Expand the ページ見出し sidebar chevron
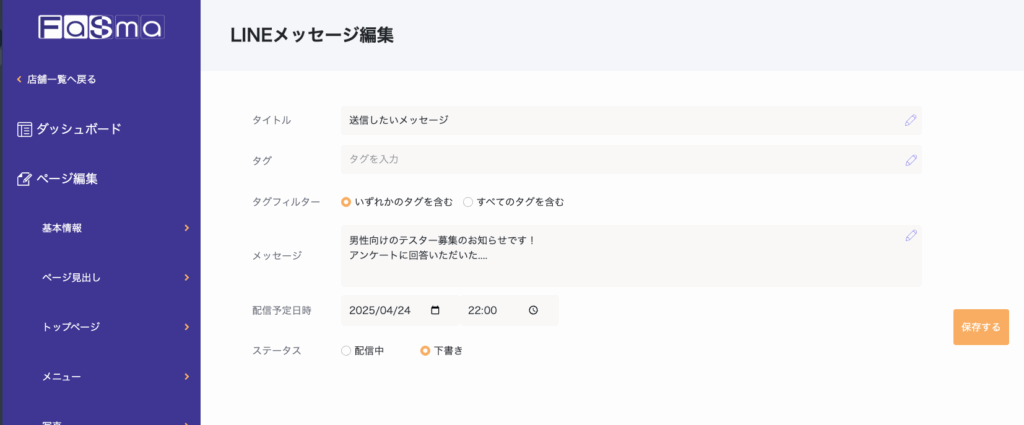Screen dimensions: 1024x425 coord(186,277)
